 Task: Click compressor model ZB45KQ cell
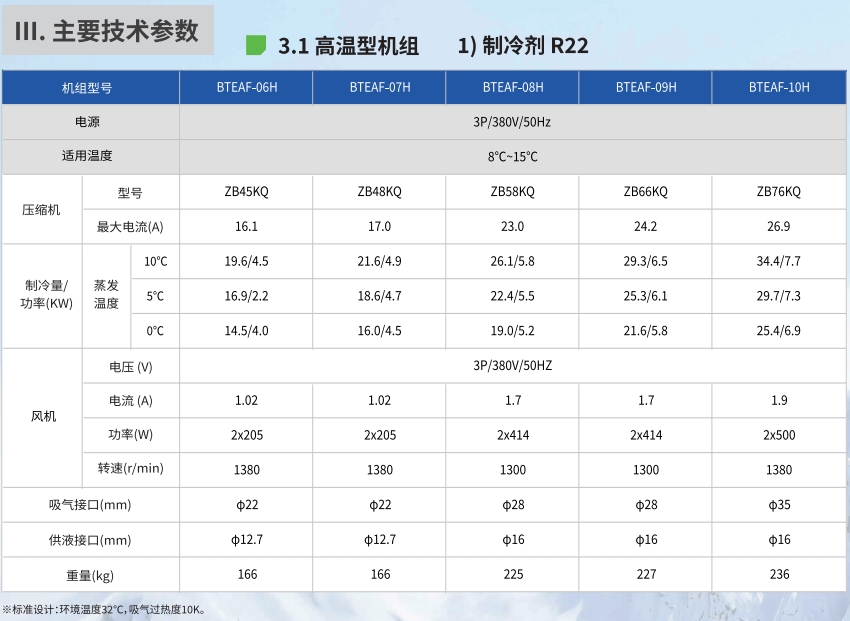pyautogui.click(x=246, y=192)
